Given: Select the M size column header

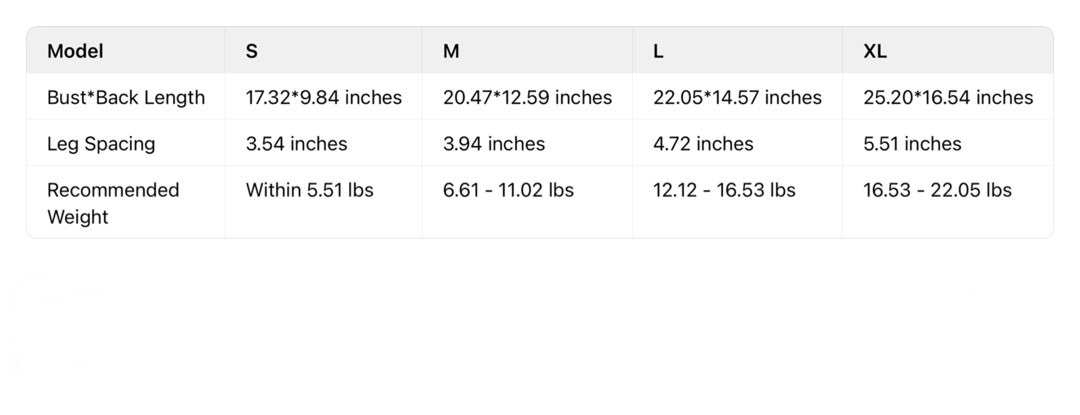Looking at the screenshot, I should [x=451, y=51].
